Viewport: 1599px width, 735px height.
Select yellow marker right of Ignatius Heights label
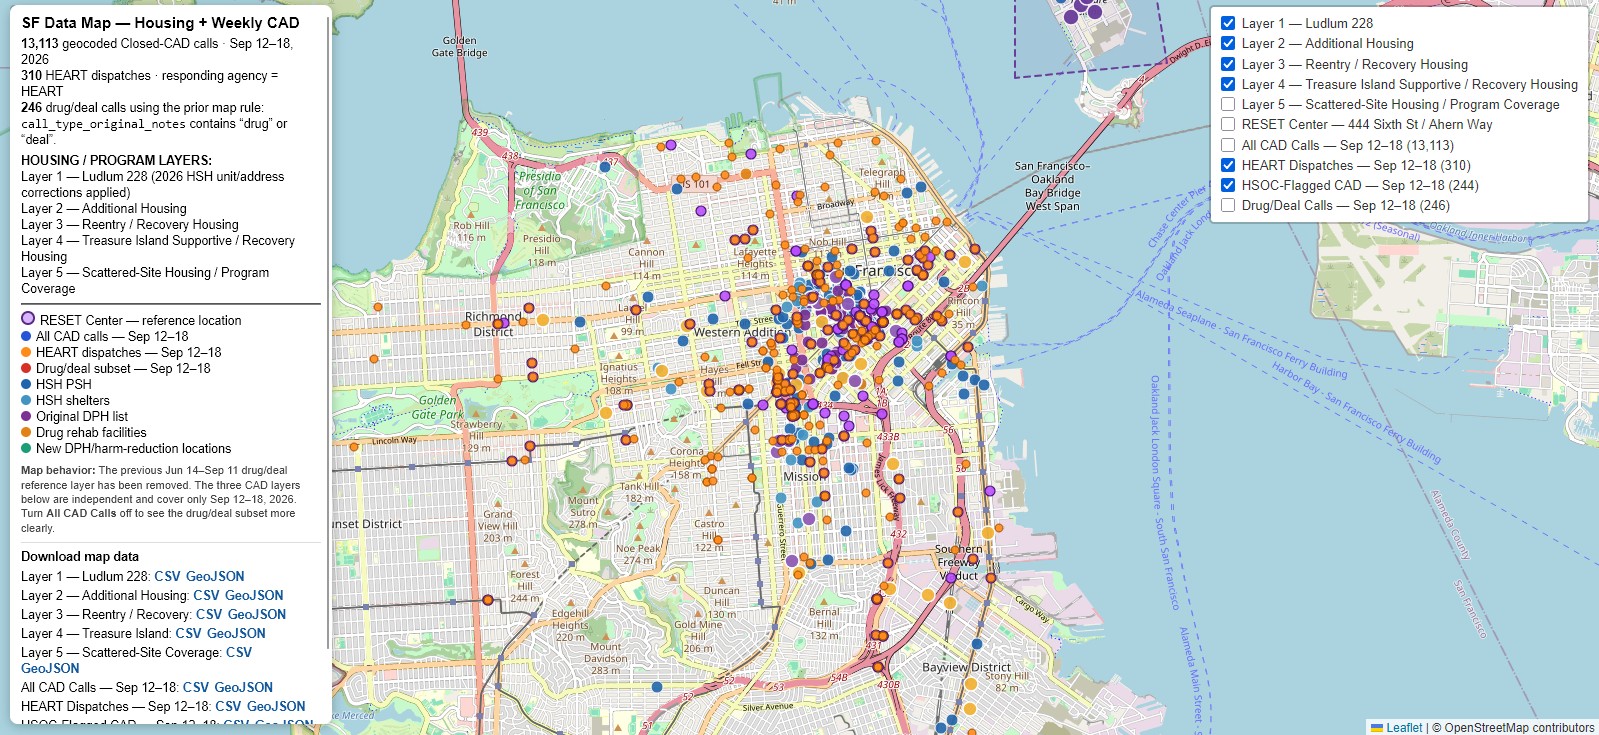coord(661,371)
